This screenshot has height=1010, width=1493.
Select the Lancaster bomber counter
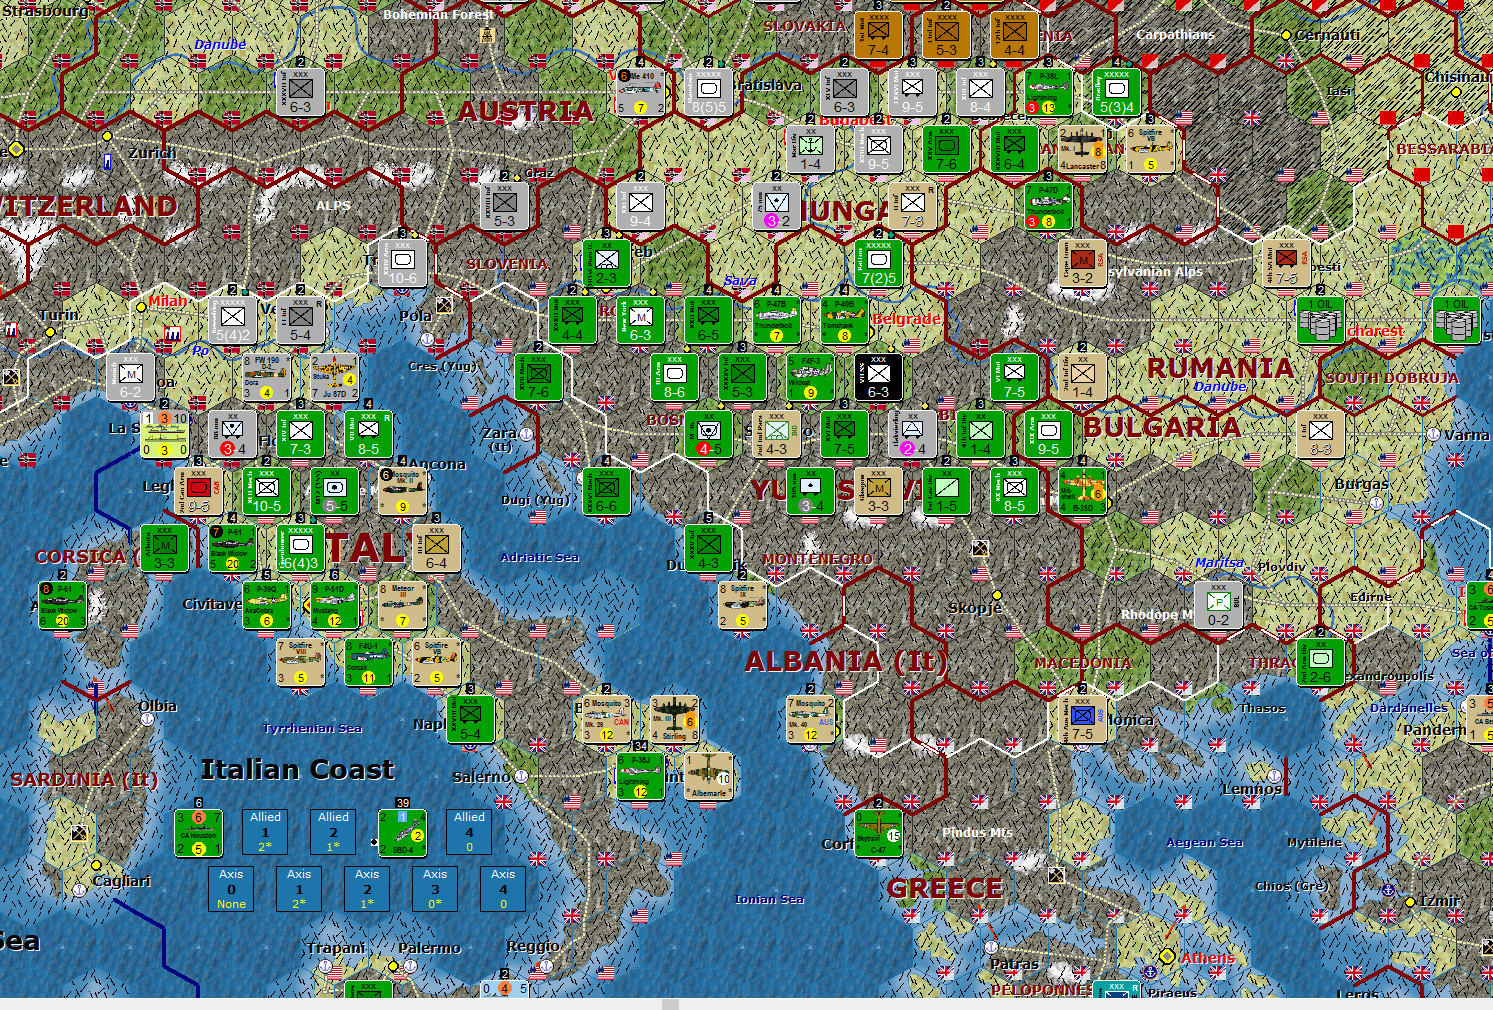(1082, 149)
